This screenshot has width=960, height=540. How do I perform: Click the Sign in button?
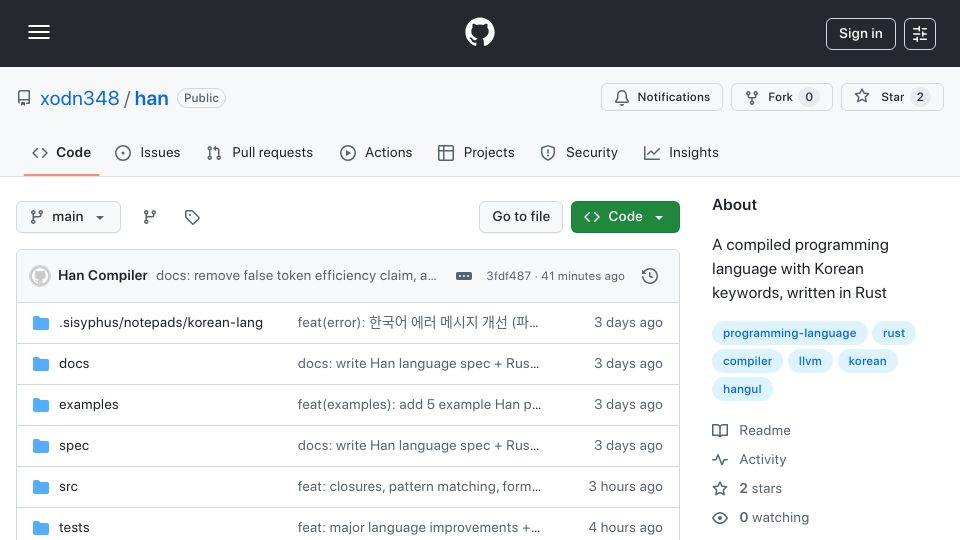pos(860,34)
